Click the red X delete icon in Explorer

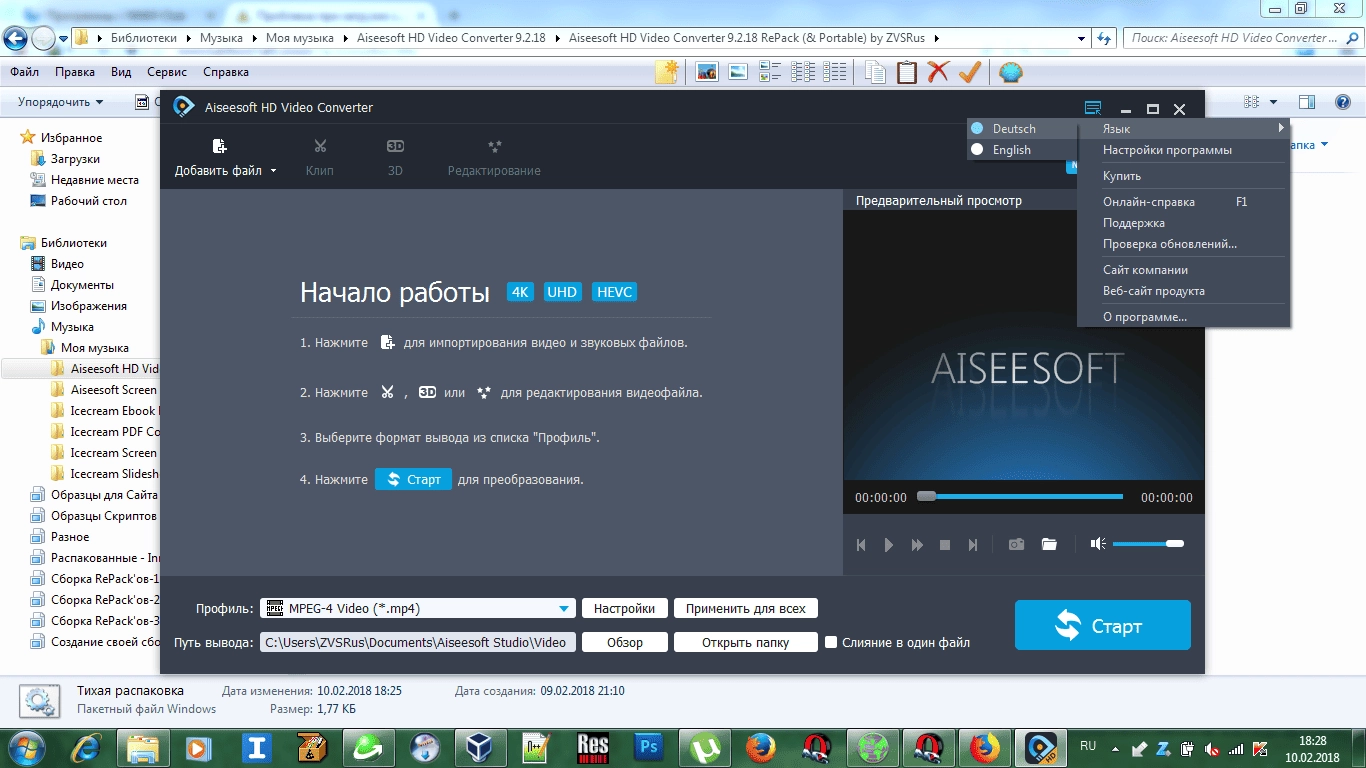pyautogui.click(x=938, y=72)
